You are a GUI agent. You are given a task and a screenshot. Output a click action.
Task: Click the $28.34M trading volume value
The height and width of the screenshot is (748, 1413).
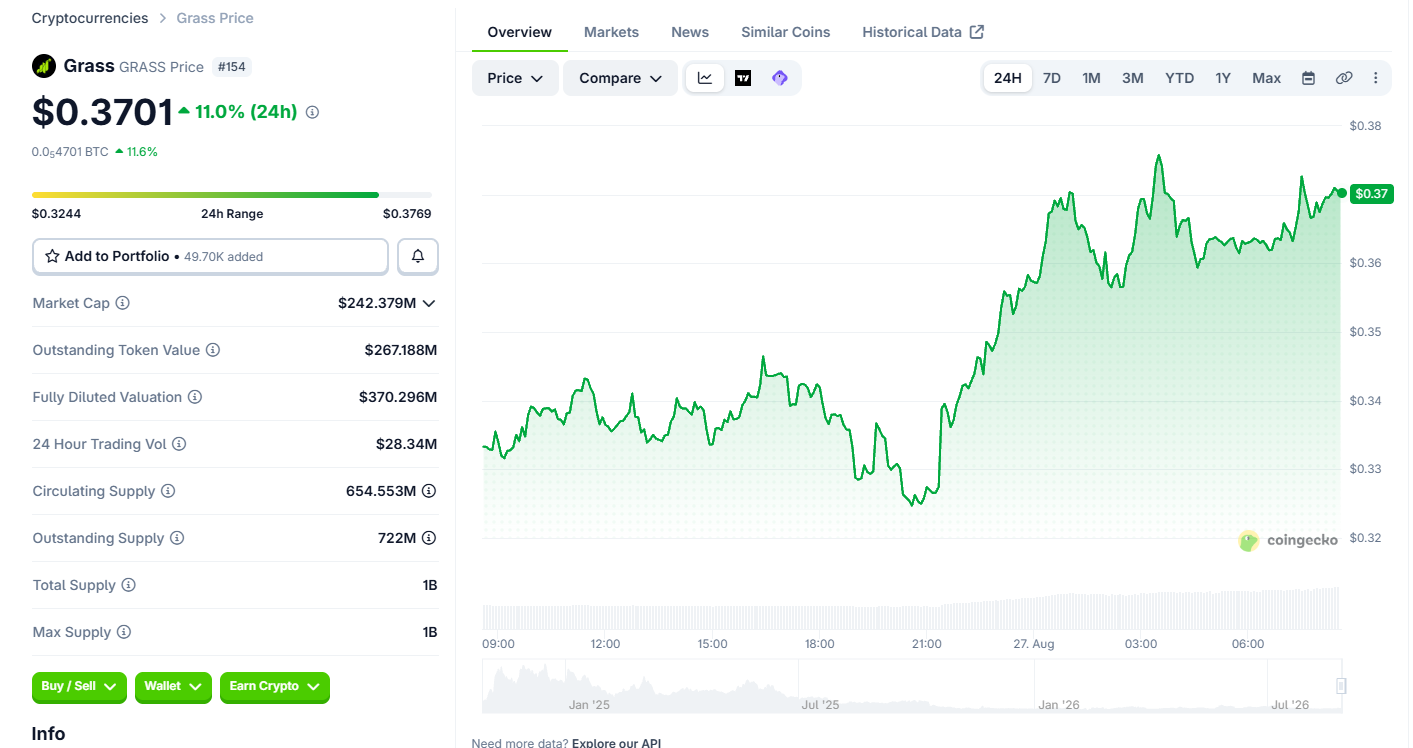[406, 444]
